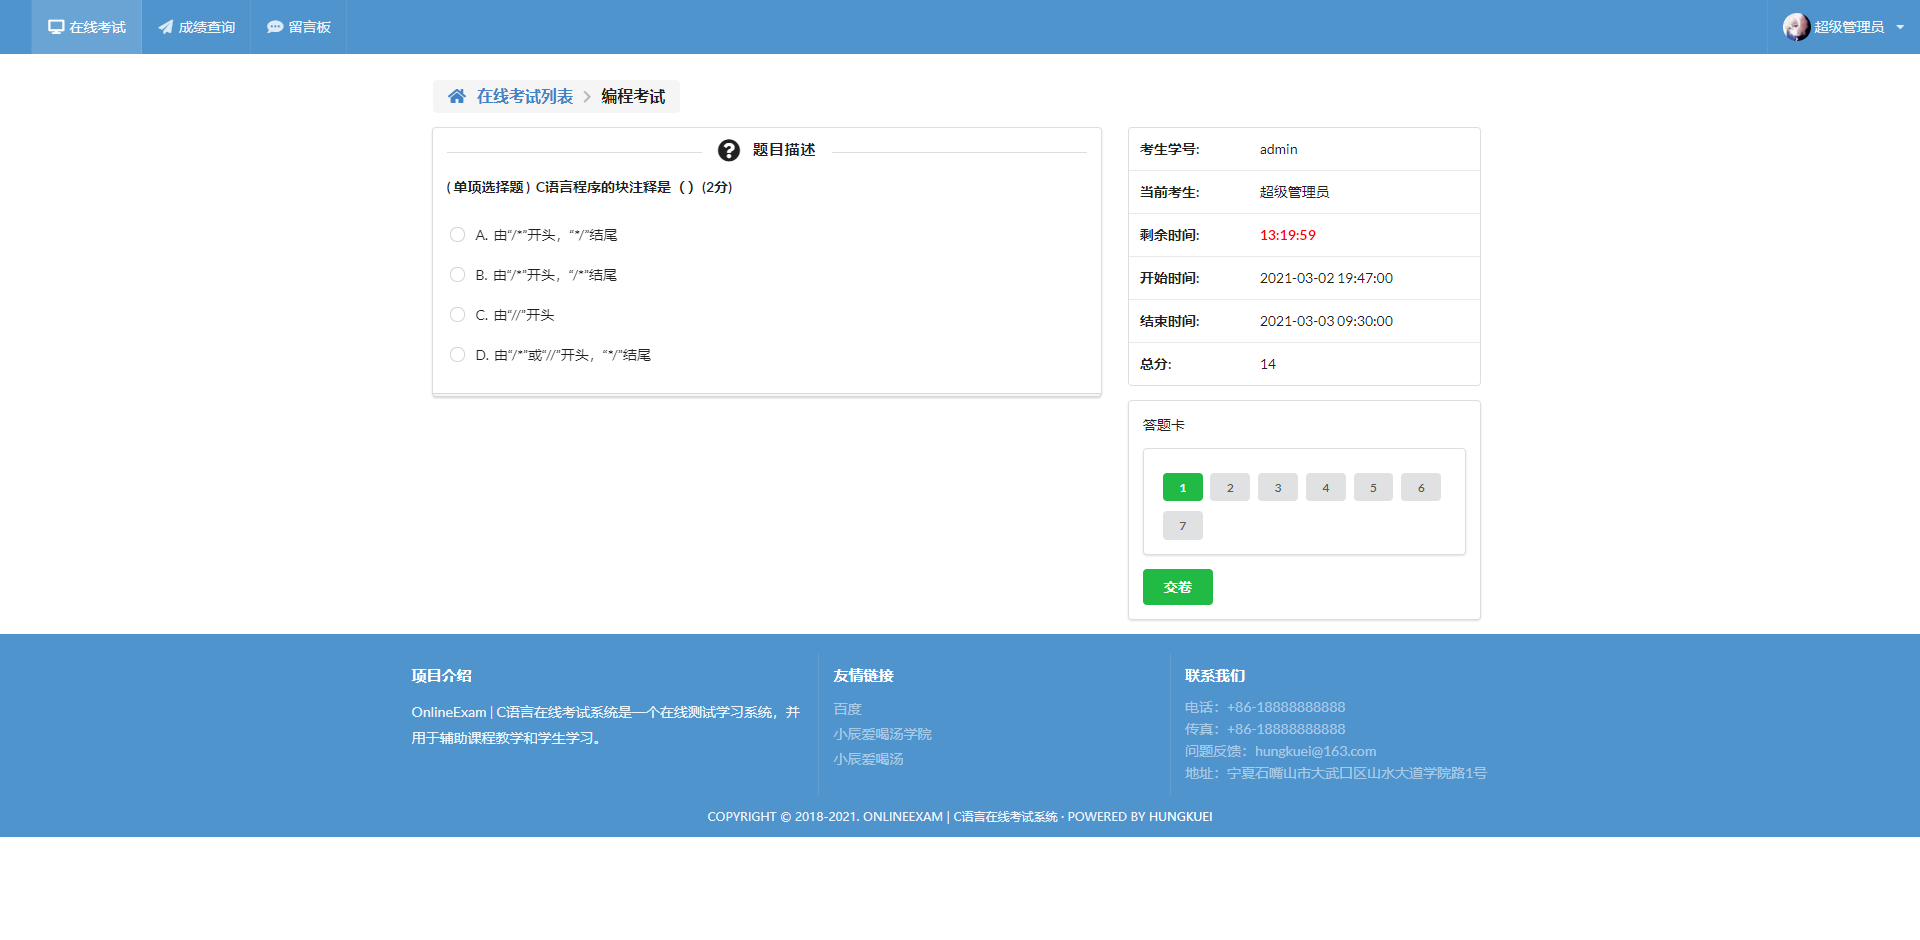Image resolution: width=1920 pixels, height=940 pixels.
Task: Go to question 7 in the answer card
Action: point(1182,525)
